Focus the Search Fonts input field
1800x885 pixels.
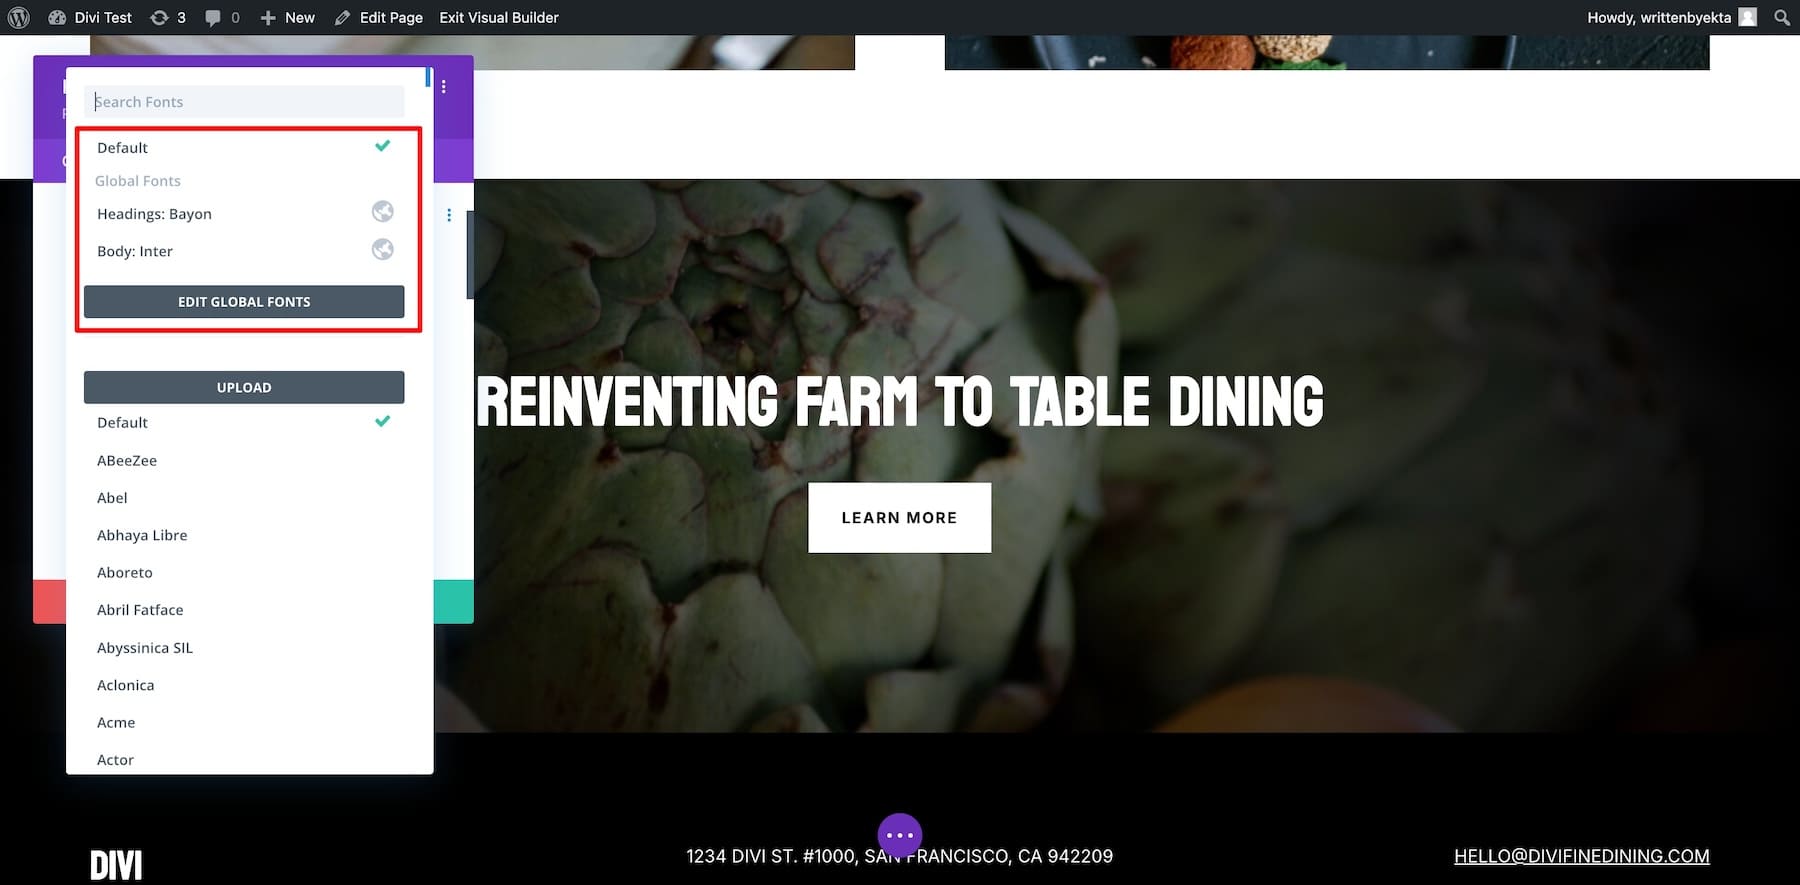click(244, 102)
